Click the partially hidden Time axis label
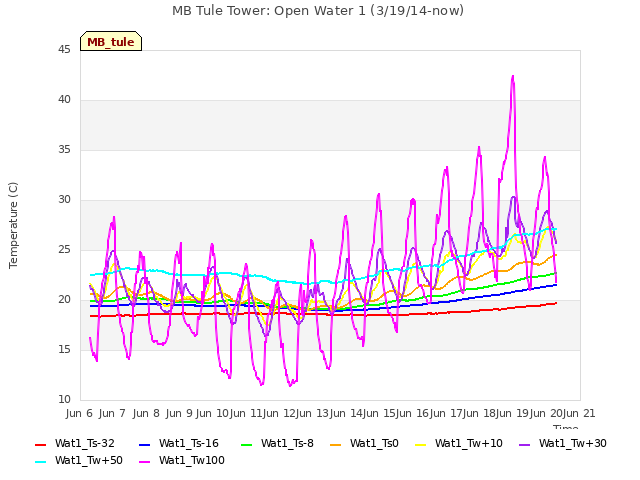 pyautogui.click(x=566, y=427)
